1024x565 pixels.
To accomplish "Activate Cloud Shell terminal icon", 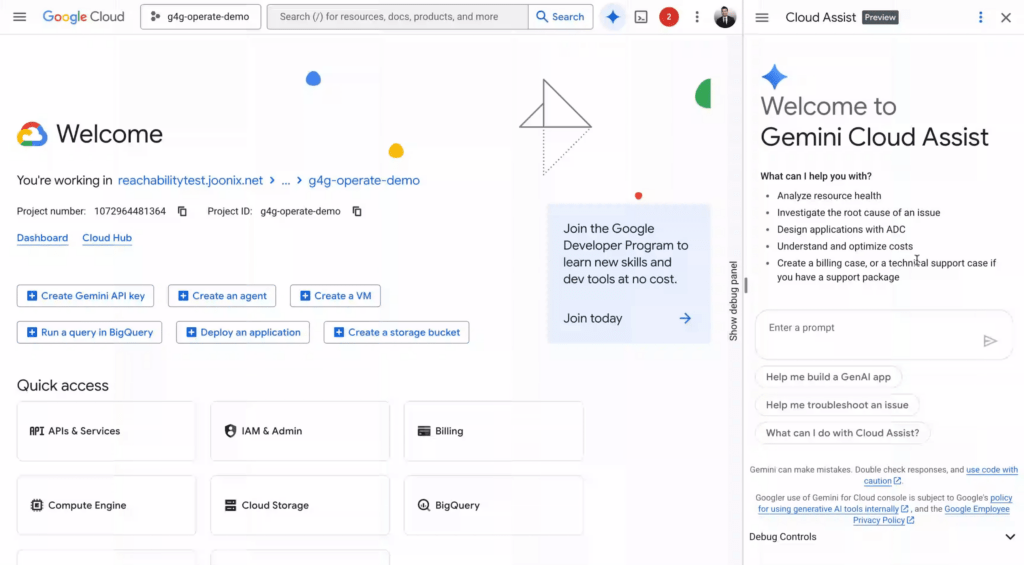I will point(641,17).
